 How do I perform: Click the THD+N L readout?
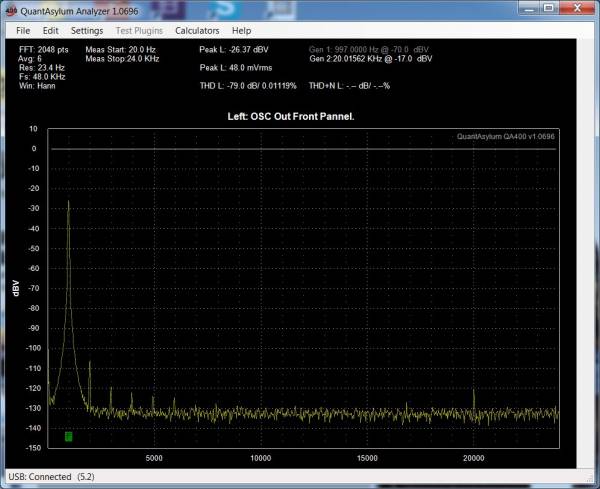click(349, 86)
